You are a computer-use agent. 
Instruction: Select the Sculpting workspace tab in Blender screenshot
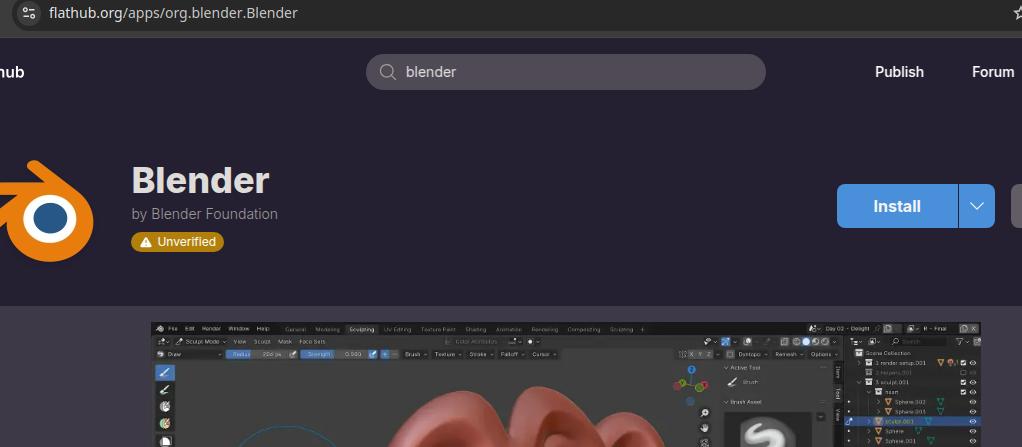tap(362, 329)
